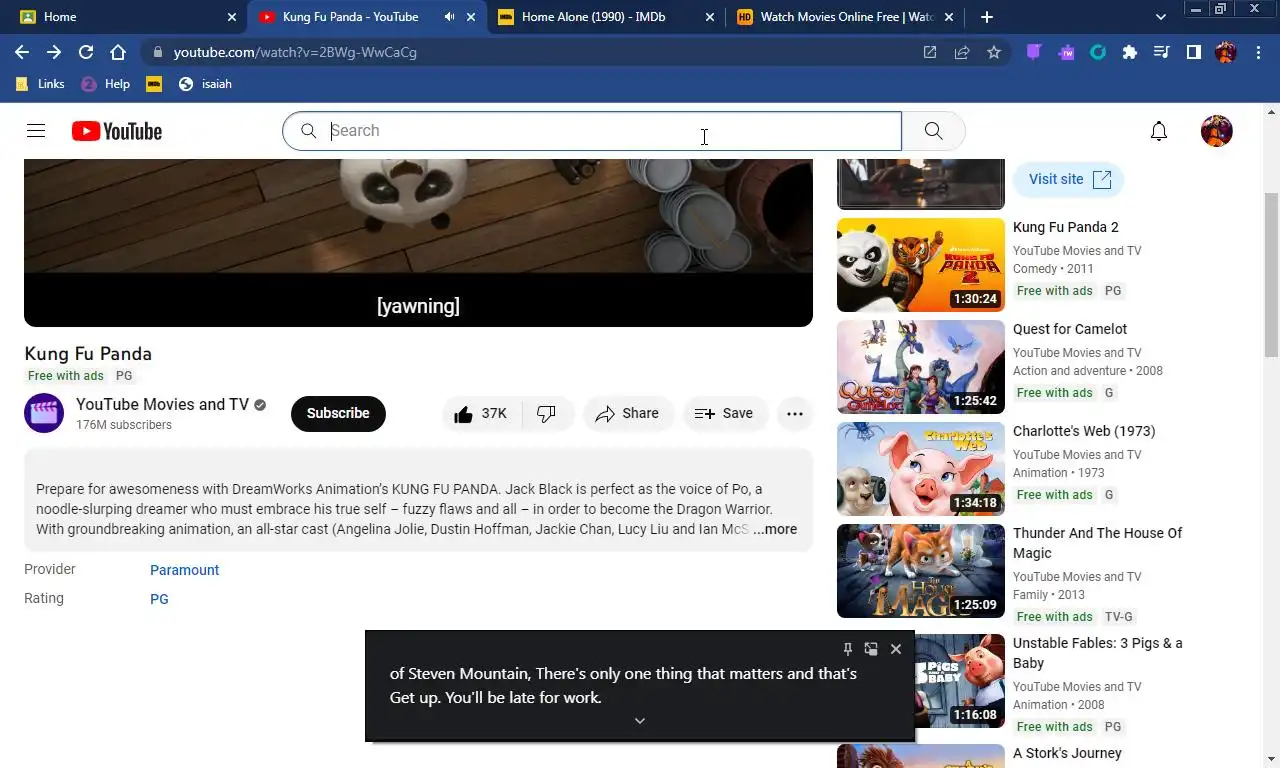1280x768 pixels.
Task: Switch to Home Alone IMDb tab
Action: click(x=606, y=17)
